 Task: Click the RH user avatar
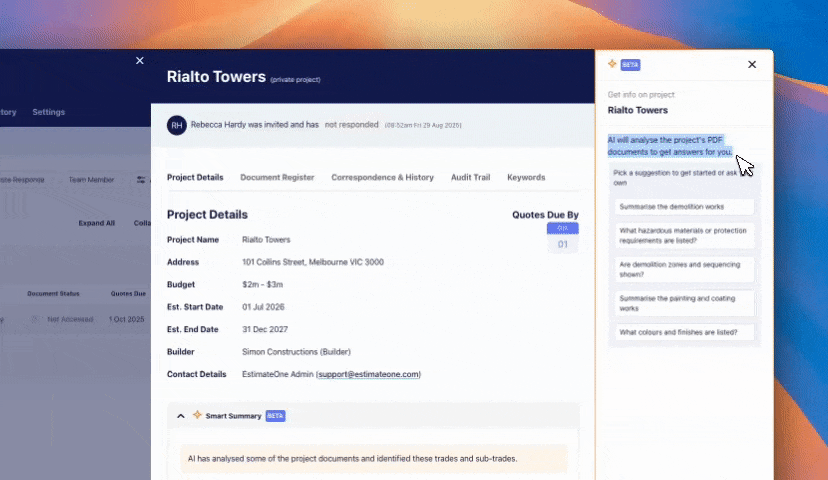click(x=176, y=125)
